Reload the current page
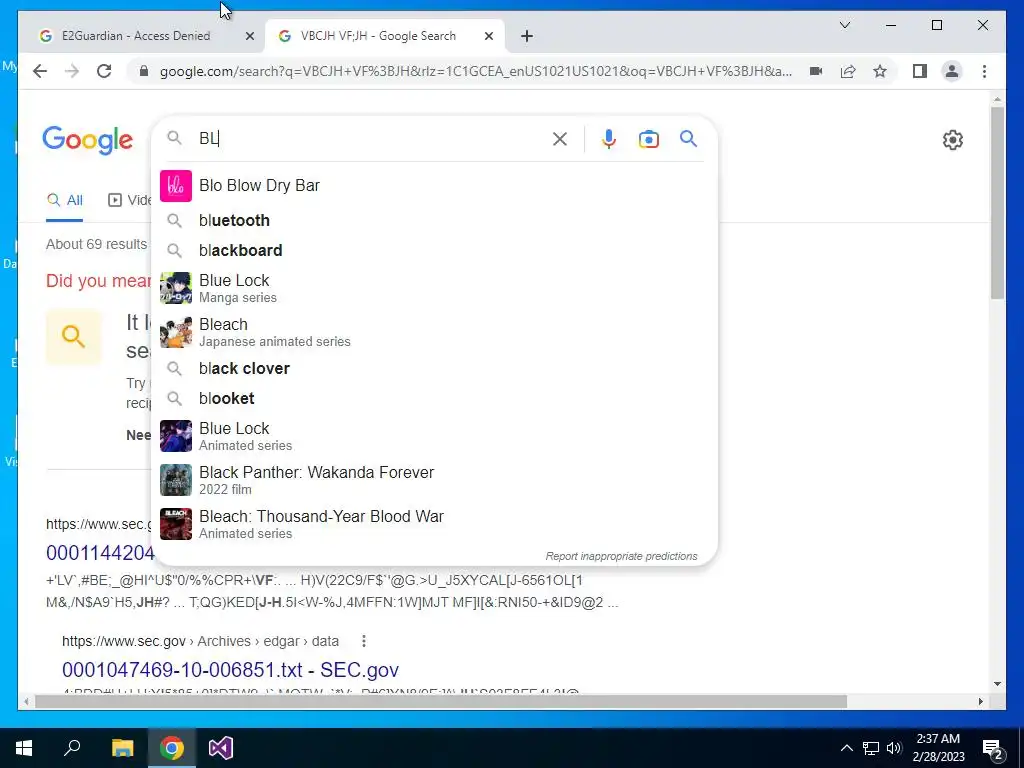 click(x=104, y=71)
